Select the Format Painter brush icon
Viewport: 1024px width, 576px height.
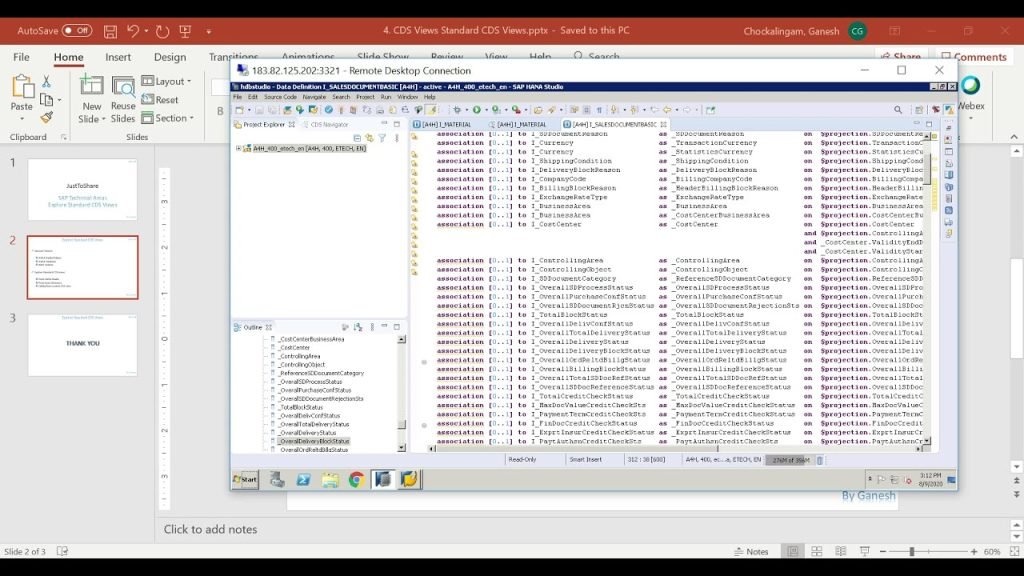click(45, 118)
